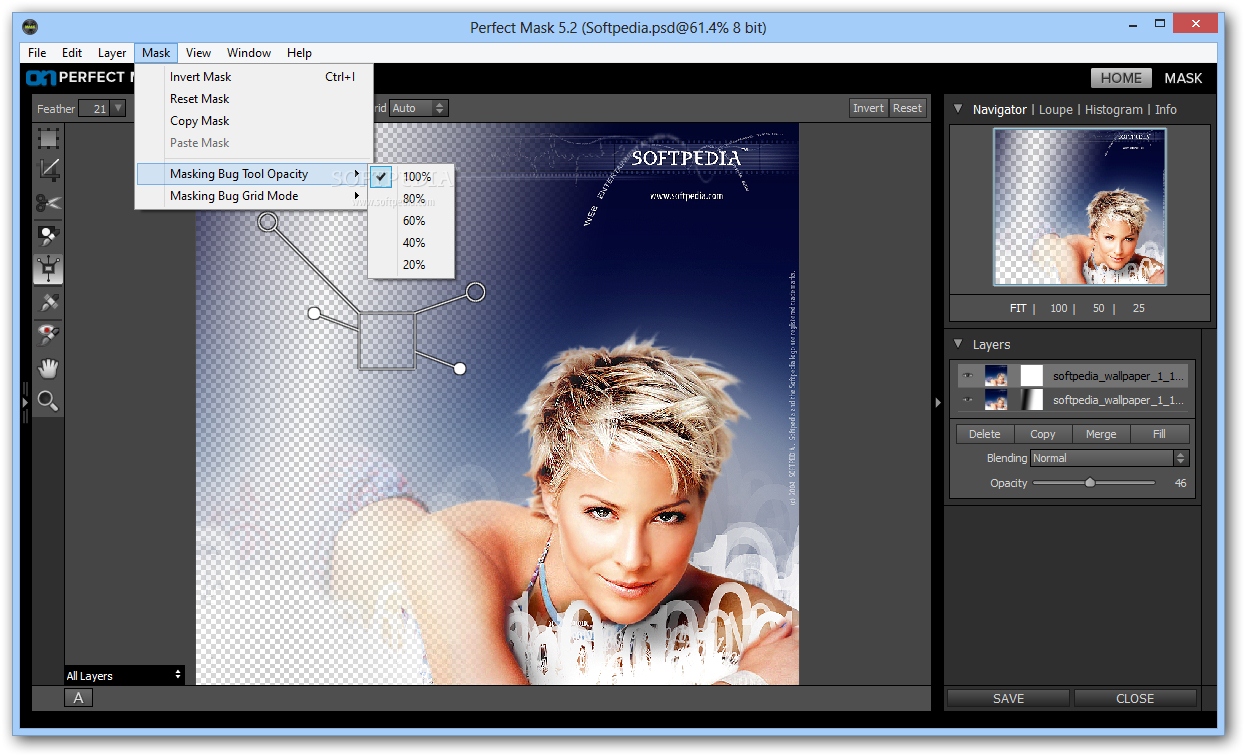Screen dimensions: 1245x756
Task: Choose Reset Mask menu entry
Action: point(252,99)
